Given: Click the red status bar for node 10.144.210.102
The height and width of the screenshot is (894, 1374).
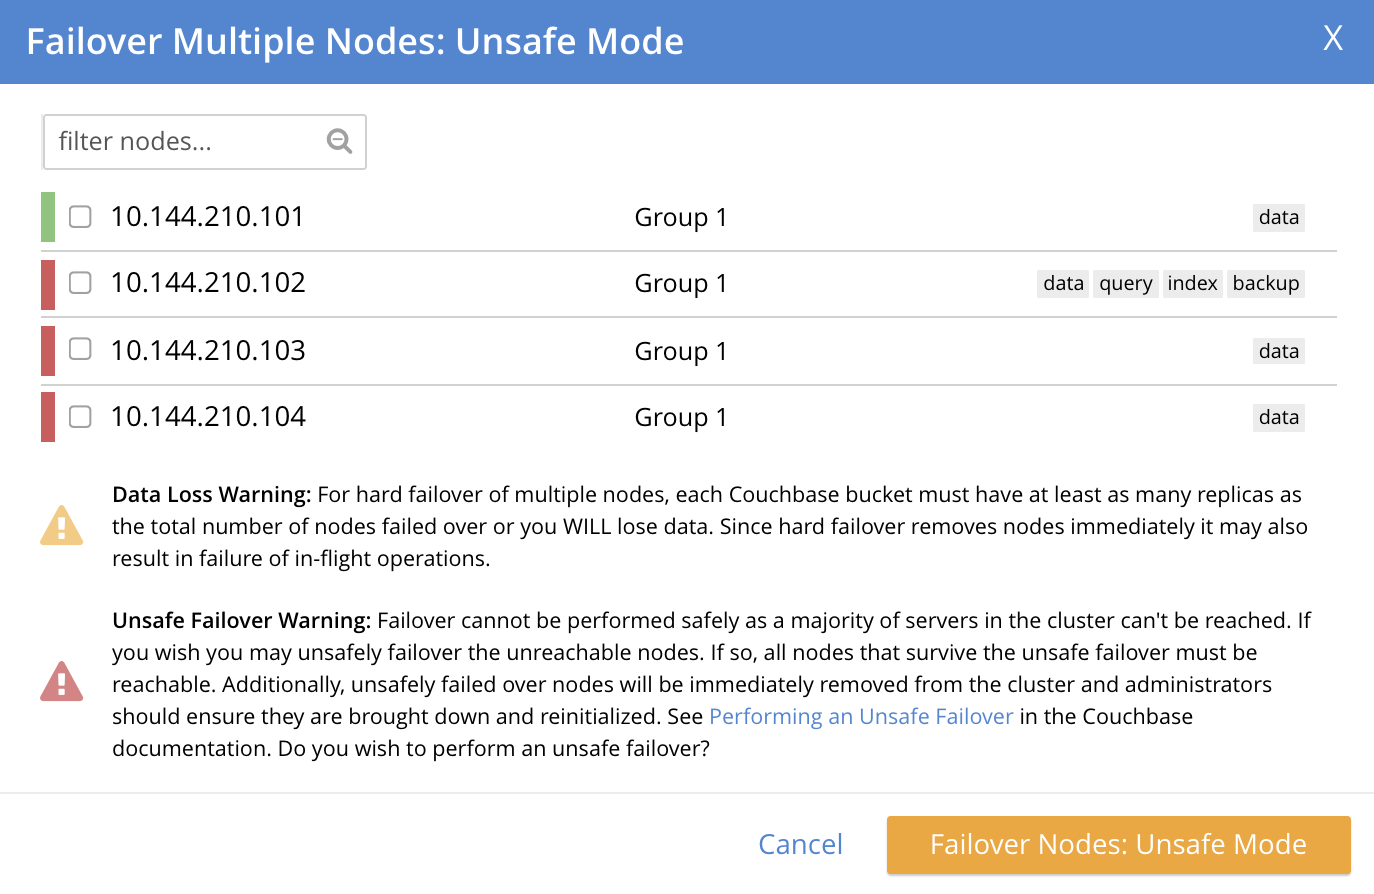Looking at the screenshot, I should [48, 284].
